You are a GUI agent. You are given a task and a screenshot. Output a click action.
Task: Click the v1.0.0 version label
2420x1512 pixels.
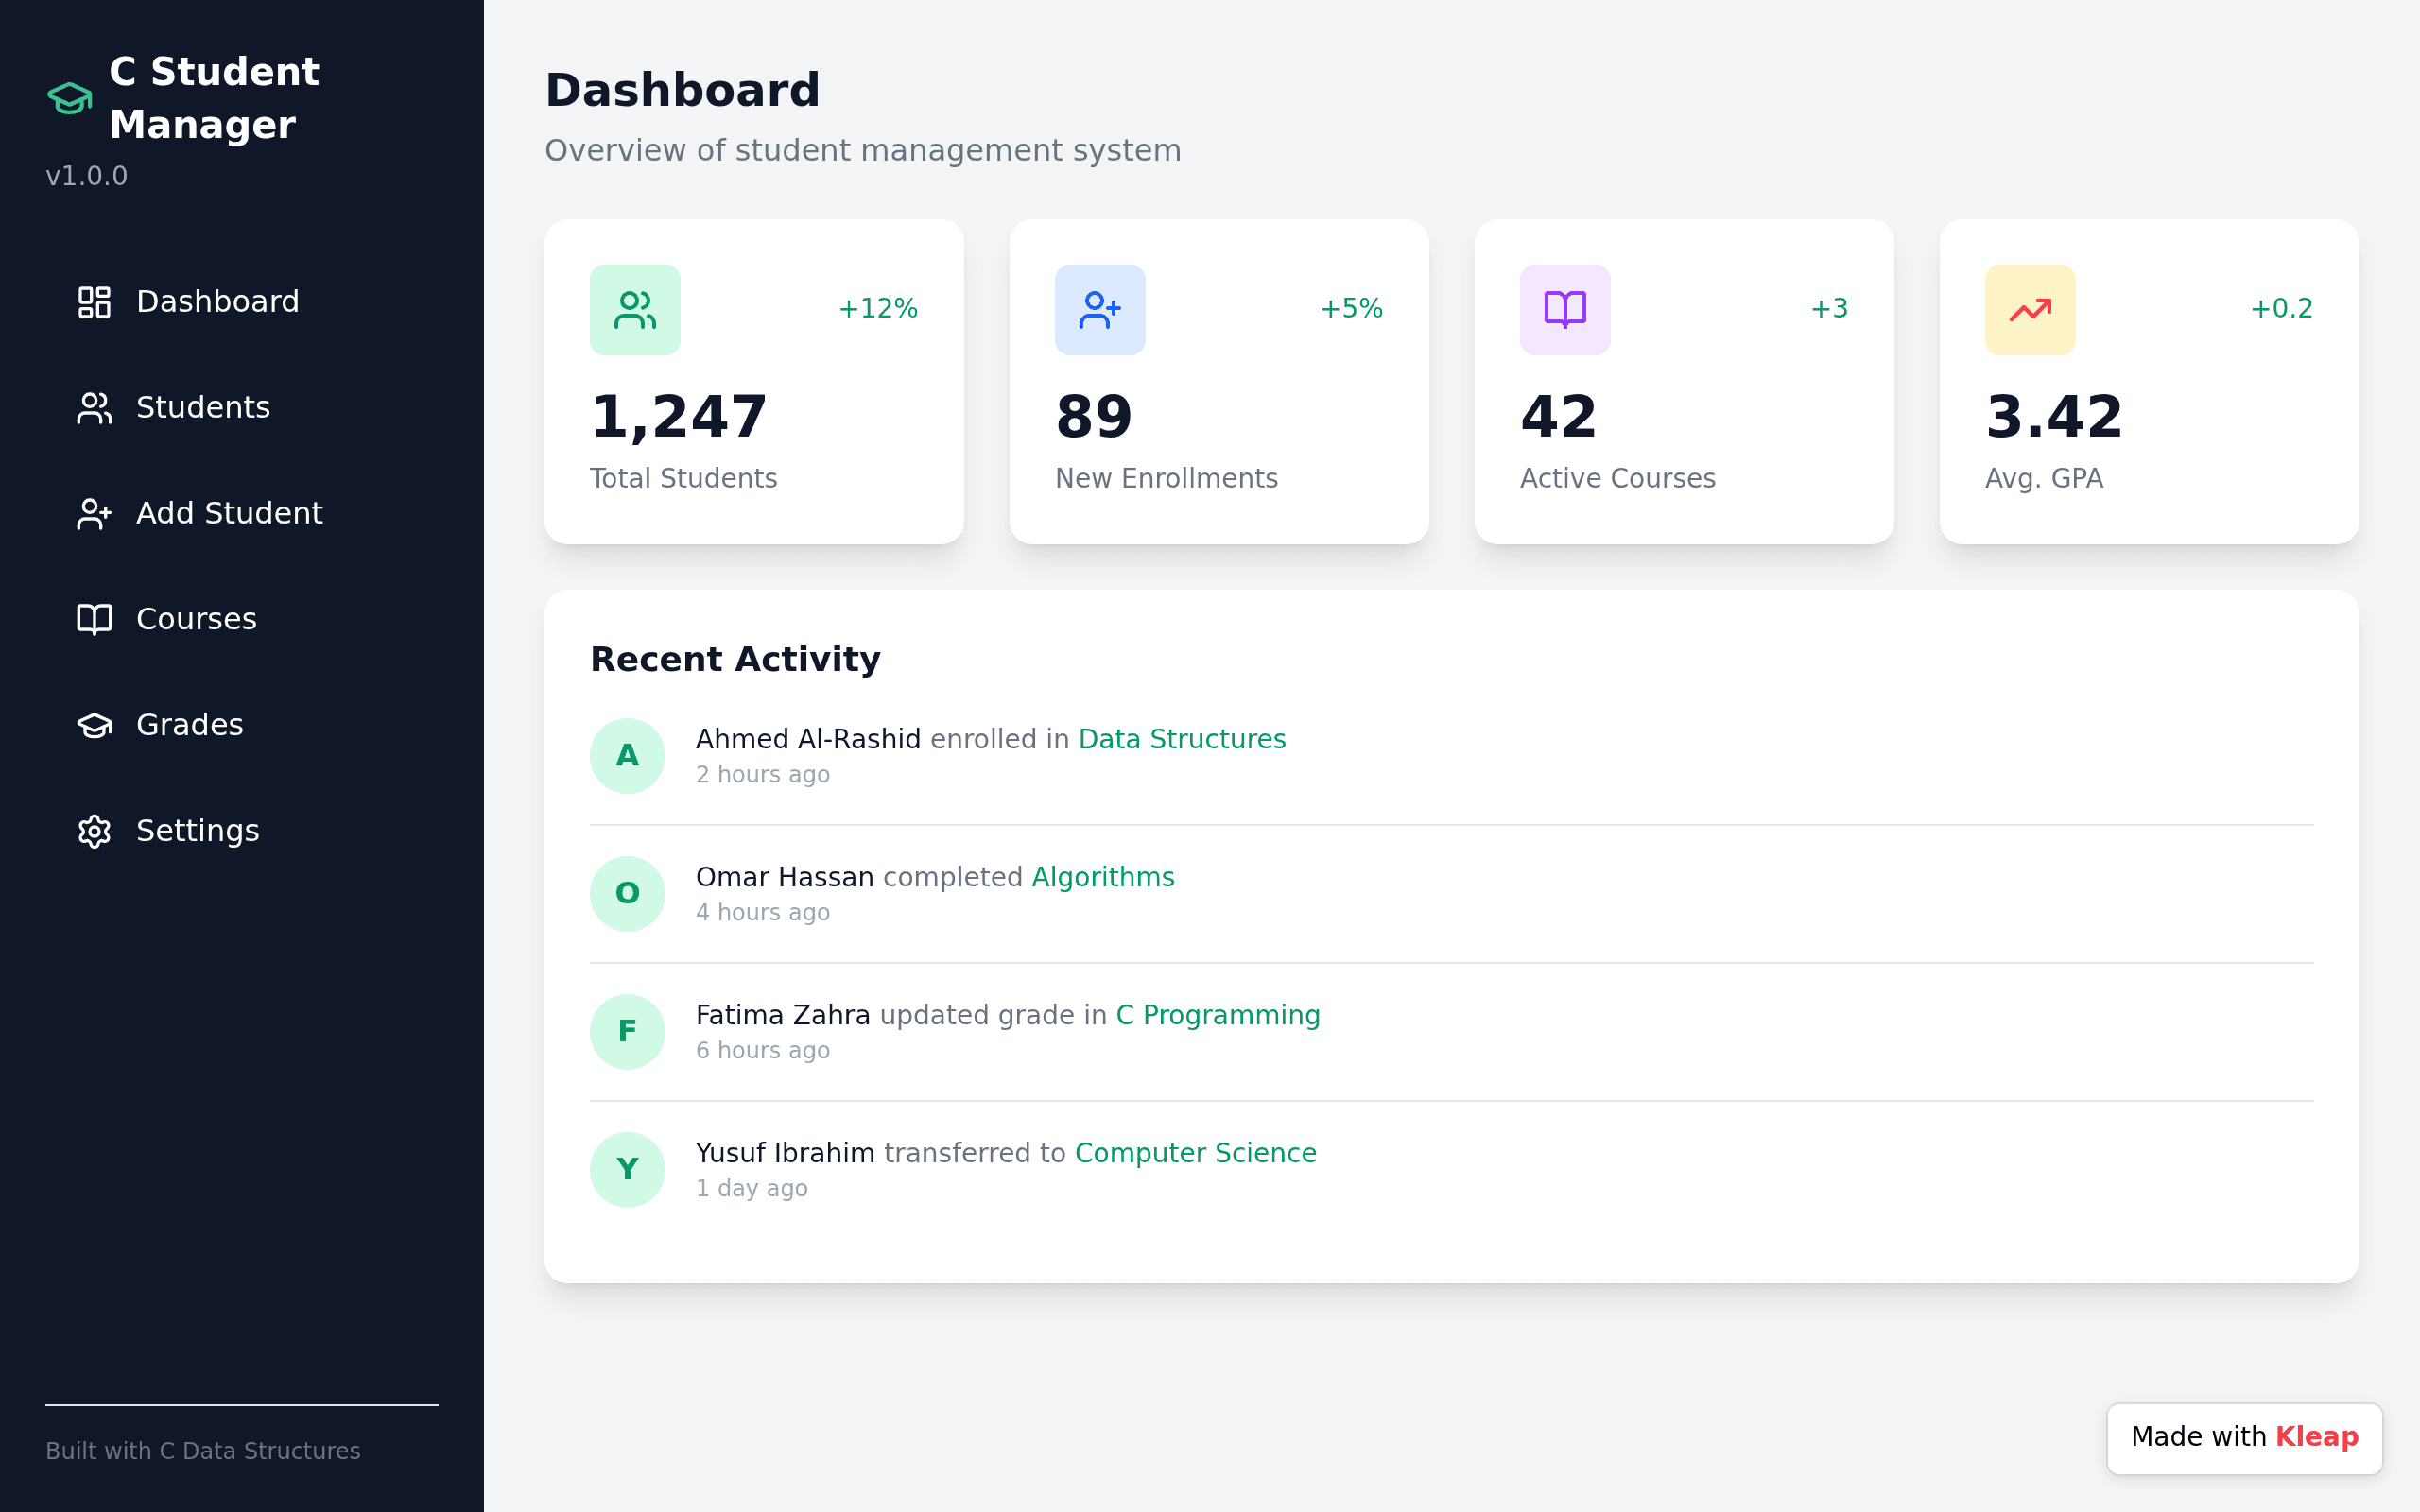pyautogui.click(x=87, y=176)
